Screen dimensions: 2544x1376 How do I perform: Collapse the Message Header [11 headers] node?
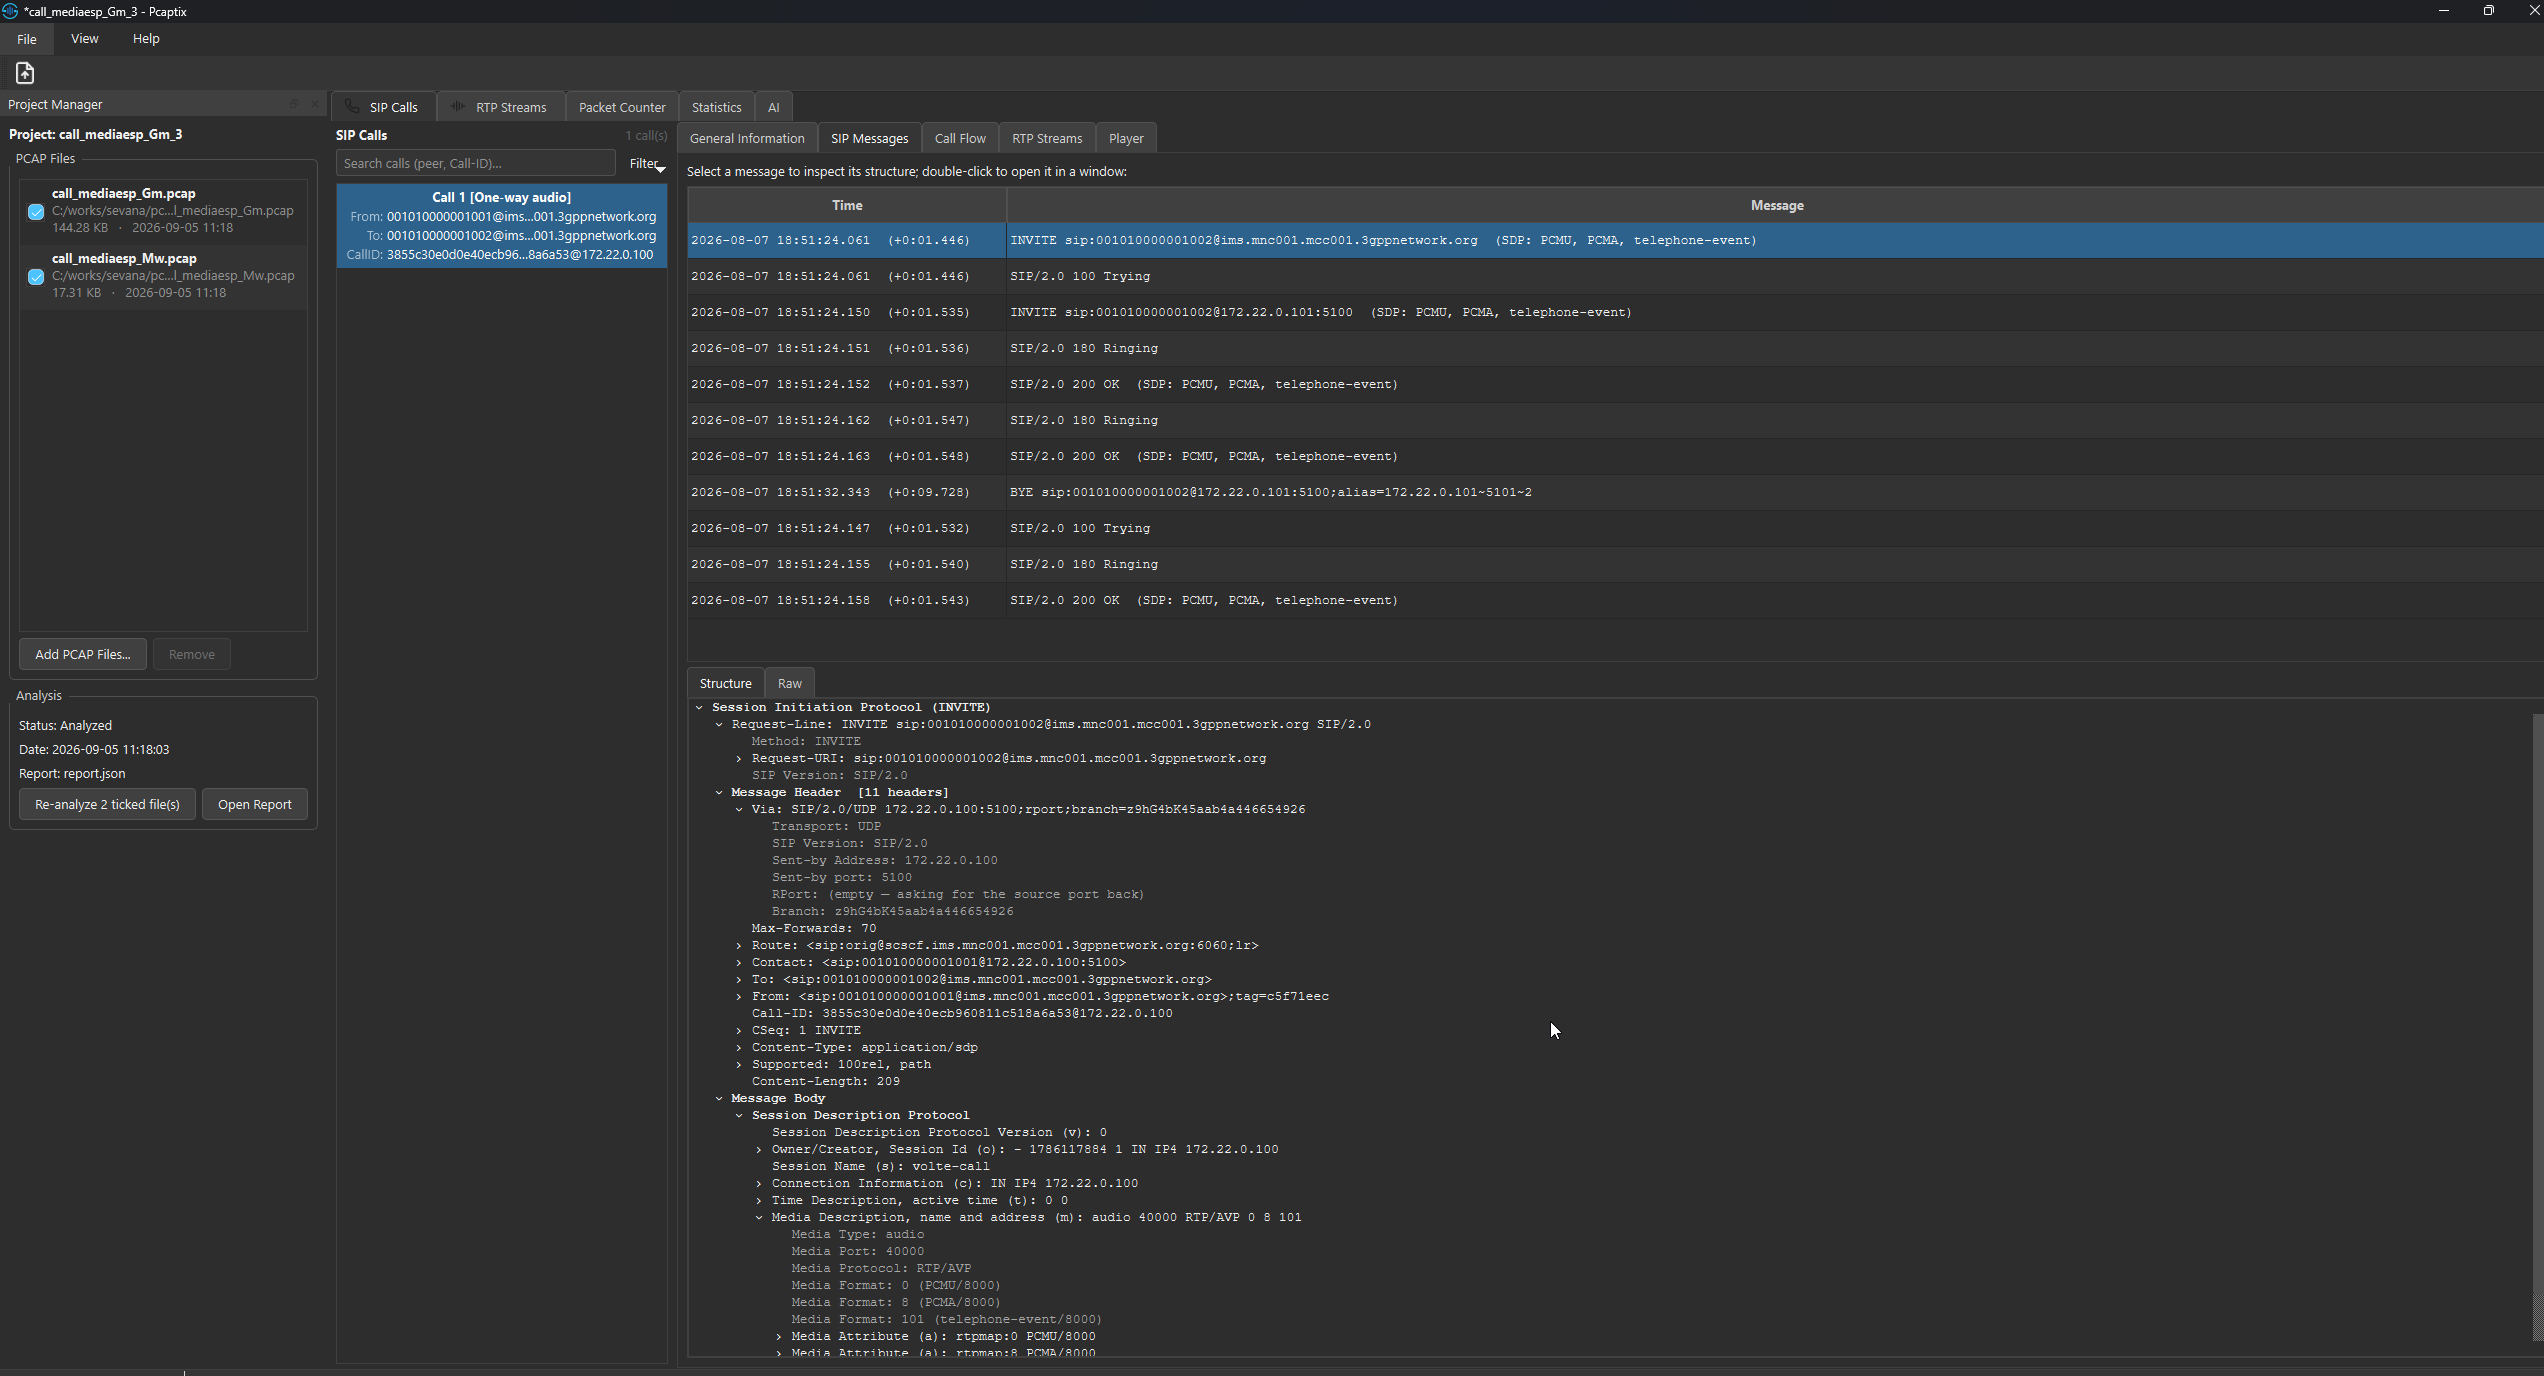coord(719,793)
